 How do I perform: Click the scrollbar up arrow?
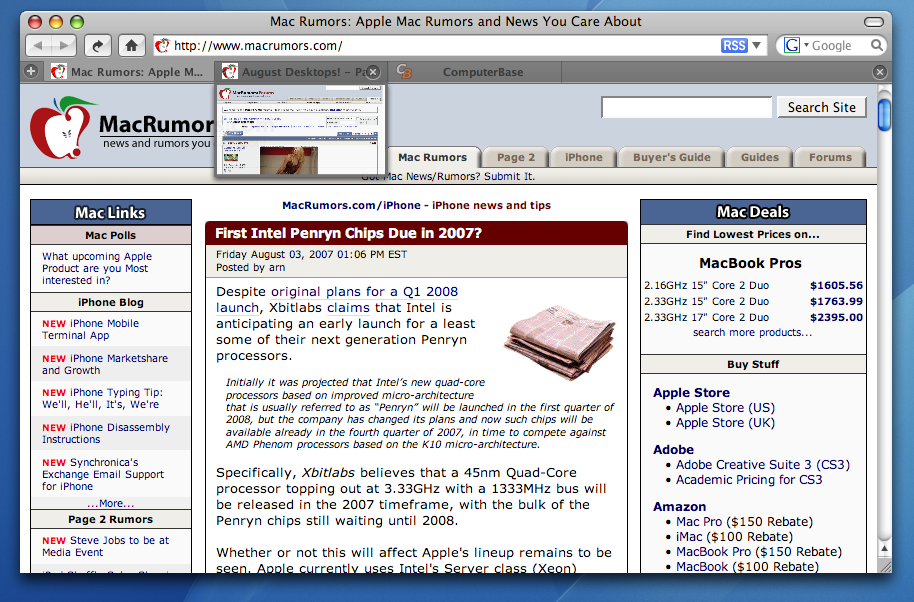(884, 548)
